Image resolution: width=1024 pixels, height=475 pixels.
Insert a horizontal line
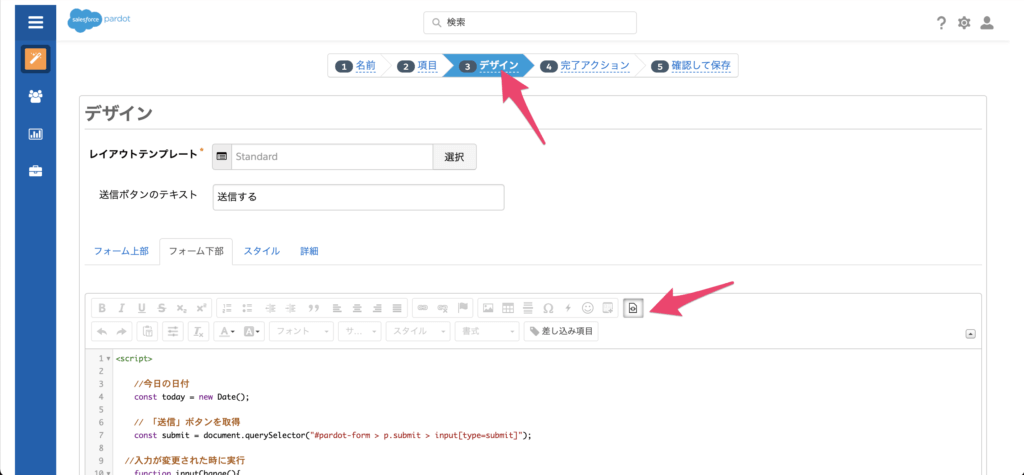[x=528, y=308]
